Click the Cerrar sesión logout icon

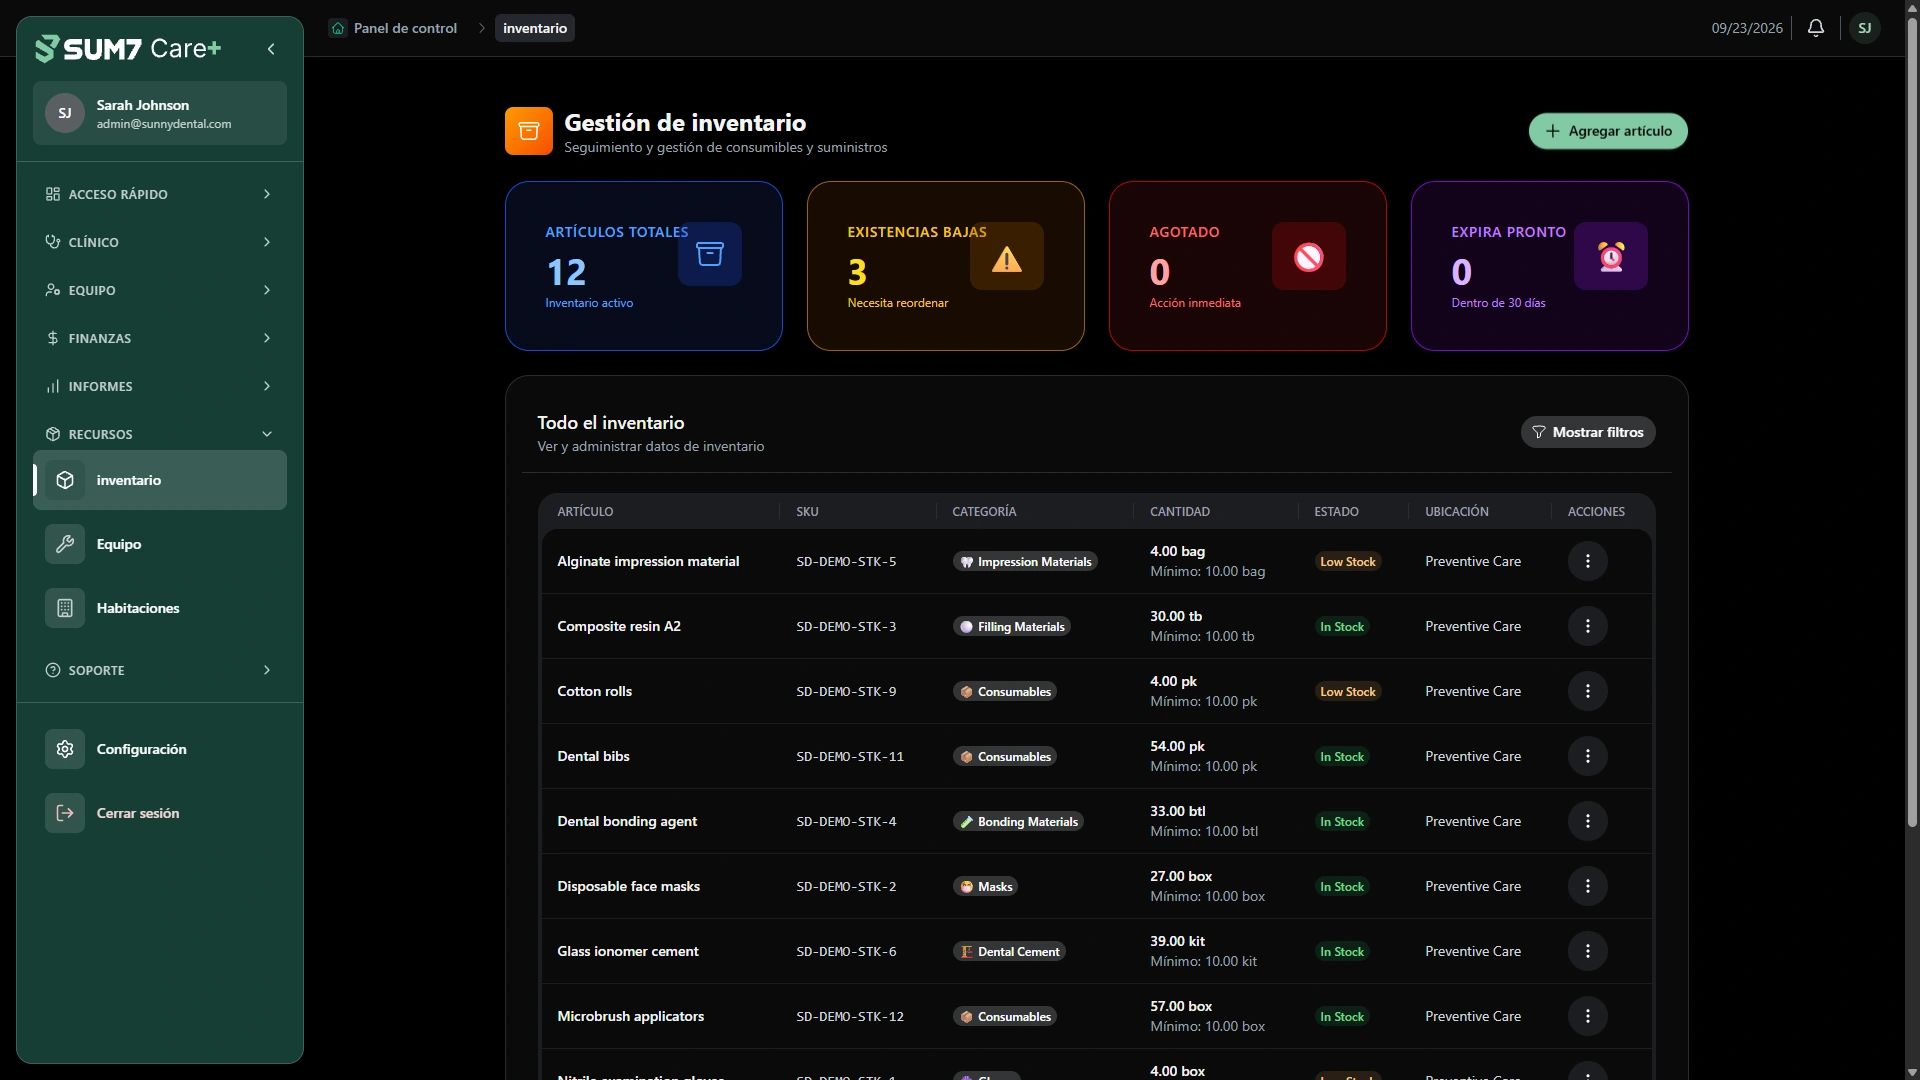(x=65, y=813)
